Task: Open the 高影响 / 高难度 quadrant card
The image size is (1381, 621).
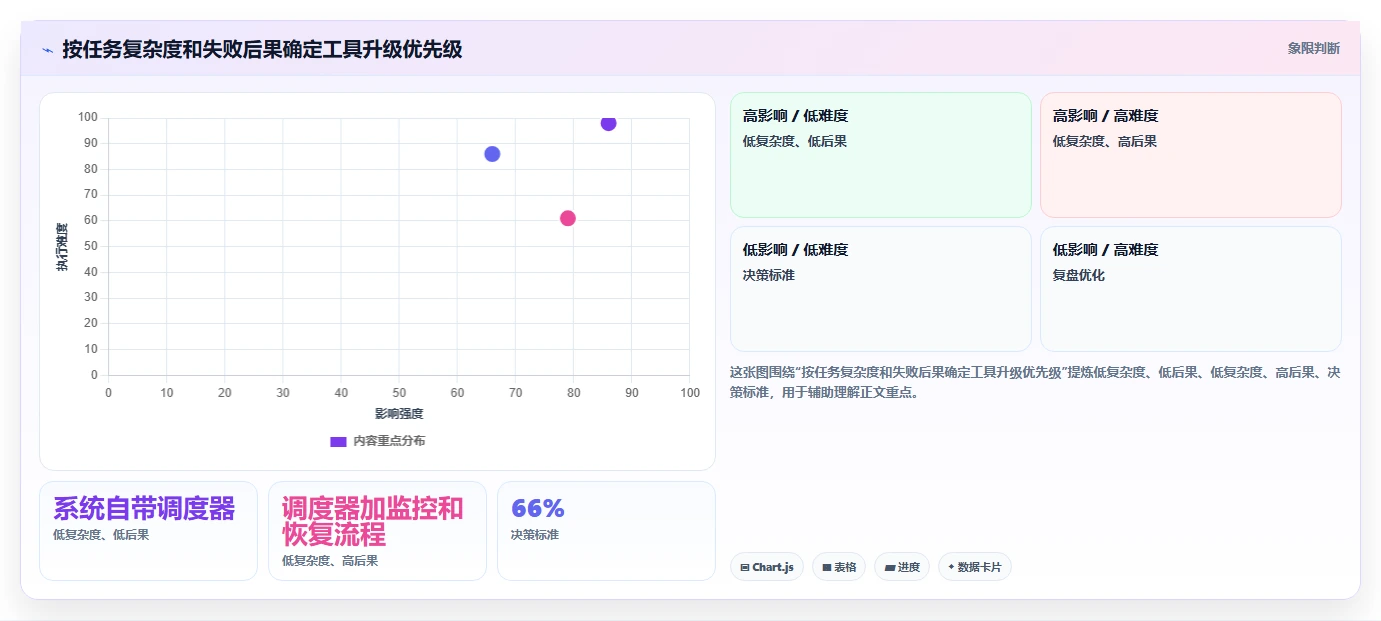Action: tap(1190, 155)
